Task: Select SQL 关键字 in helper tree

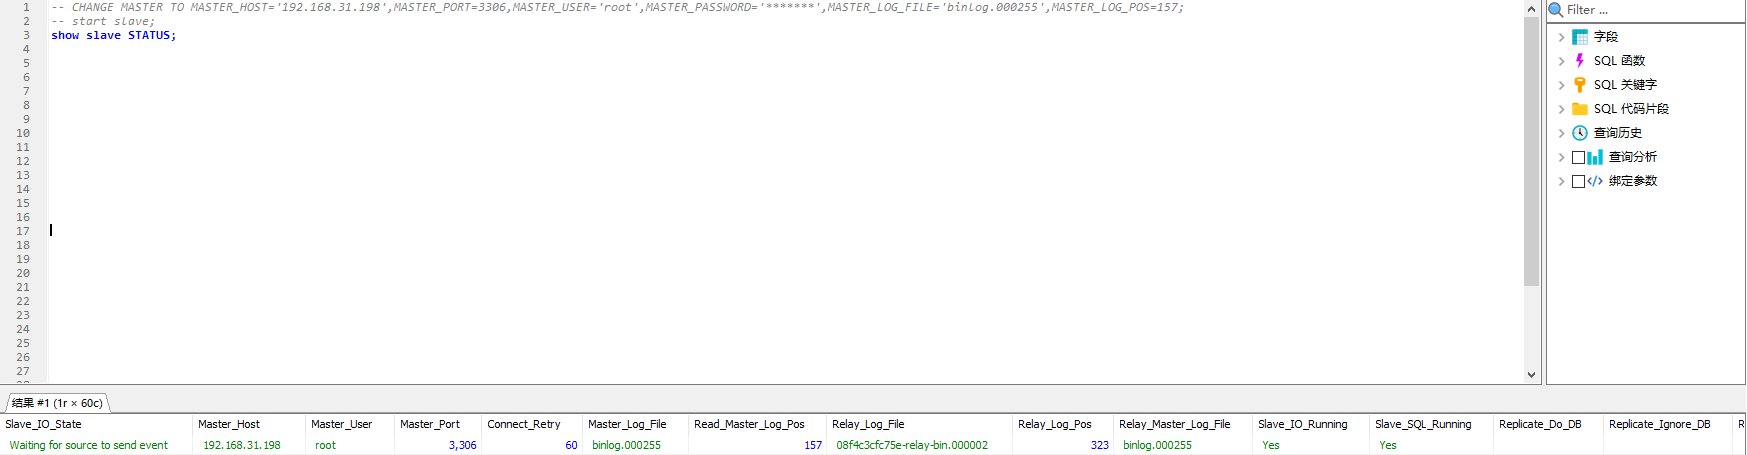Action: 1625,85
